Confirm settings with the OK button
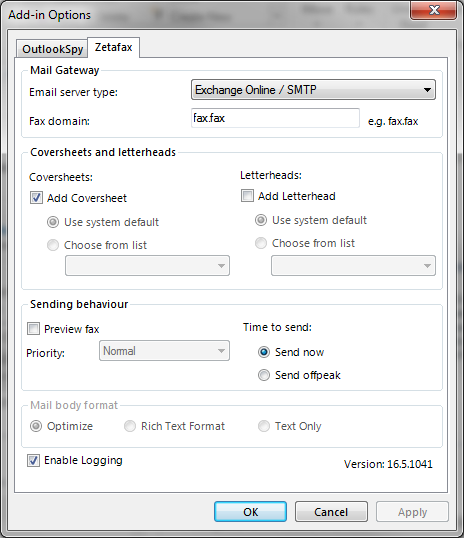Viewport: 464px width, 538px height. [251, 512]
